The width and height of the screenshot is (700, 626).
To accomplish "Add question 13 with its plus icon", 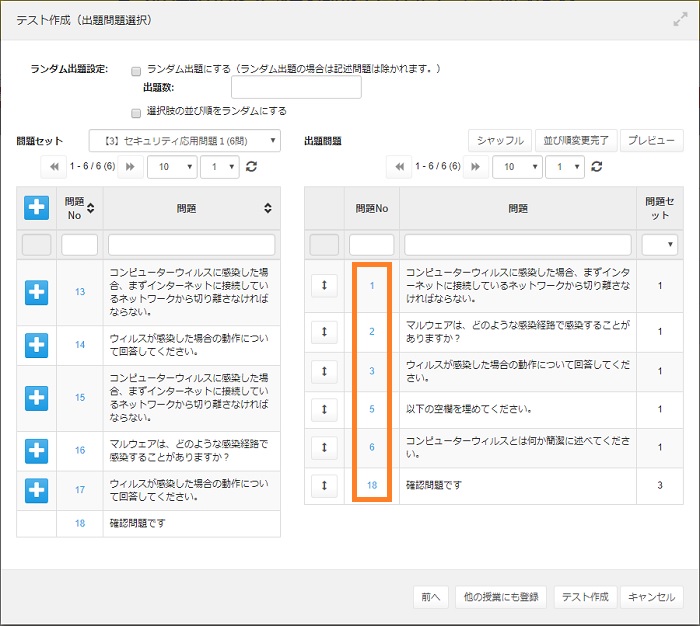I will (36, 291).
